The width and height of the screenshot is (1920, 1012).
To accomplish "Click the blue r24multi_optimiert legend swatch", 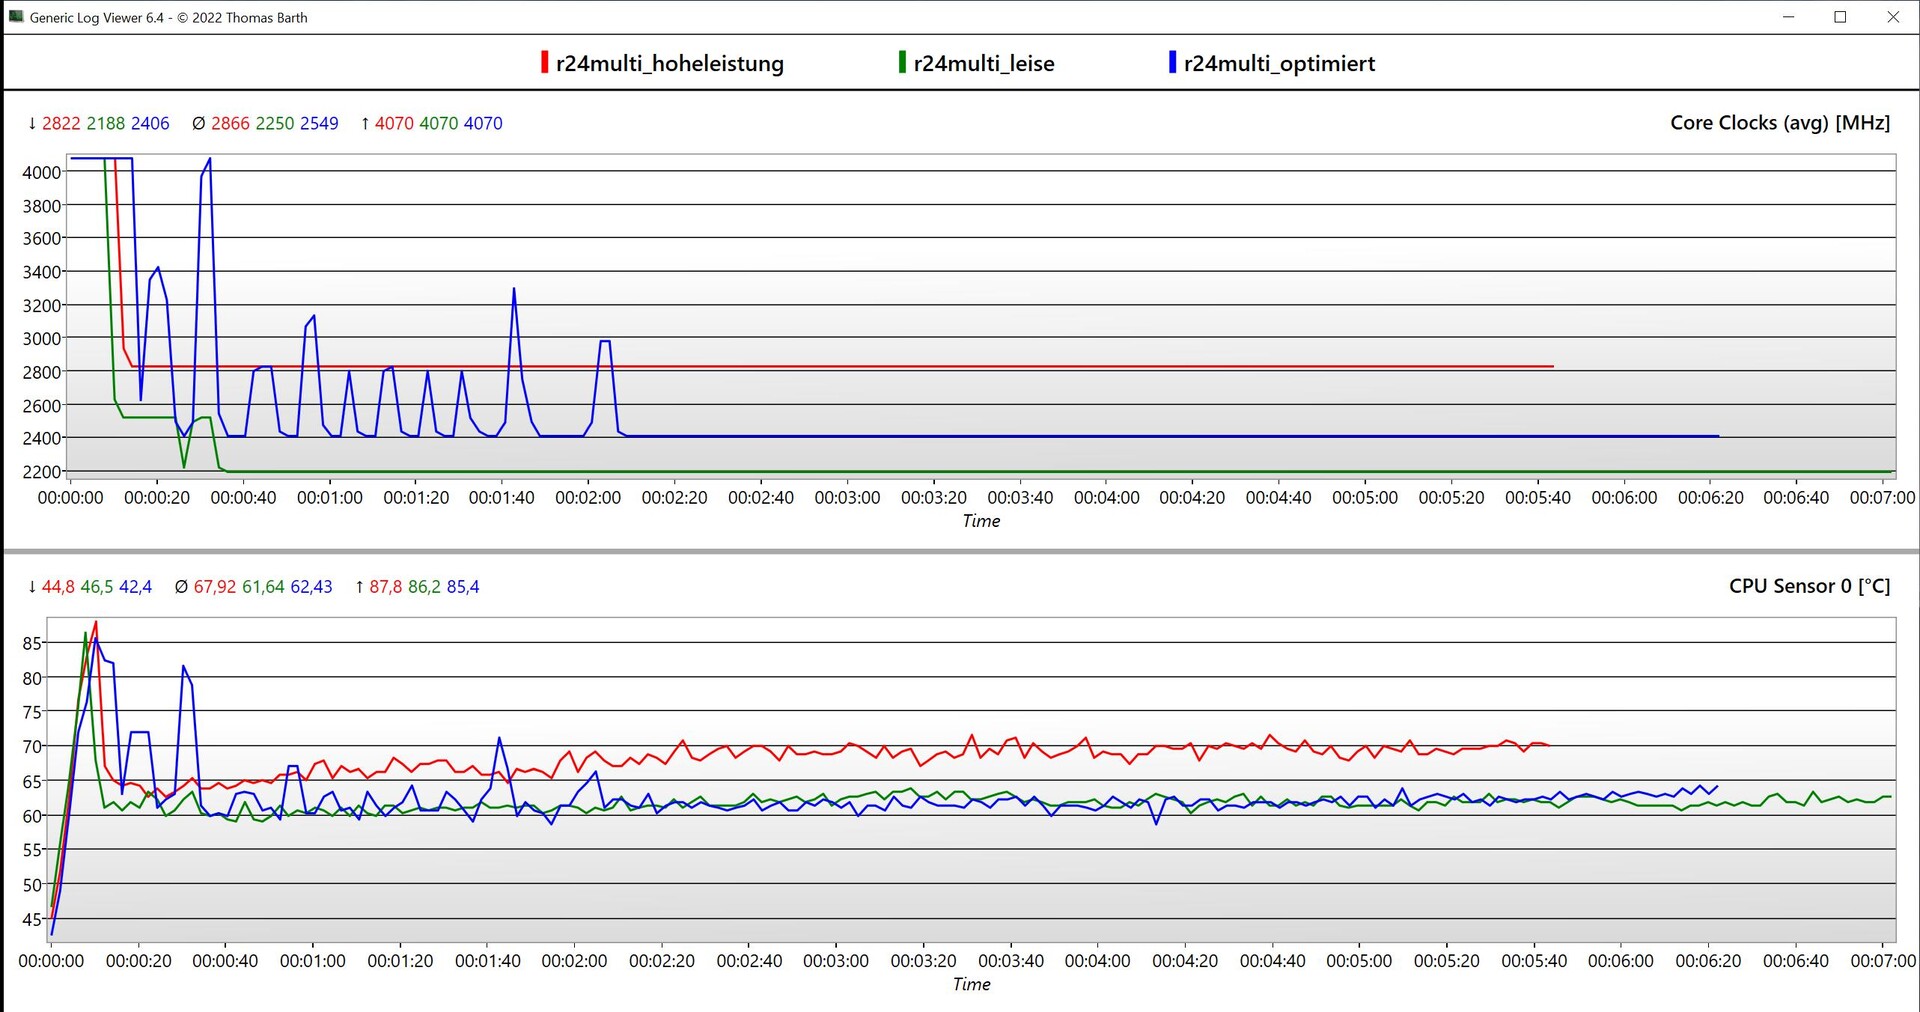I will point(1172,63).
